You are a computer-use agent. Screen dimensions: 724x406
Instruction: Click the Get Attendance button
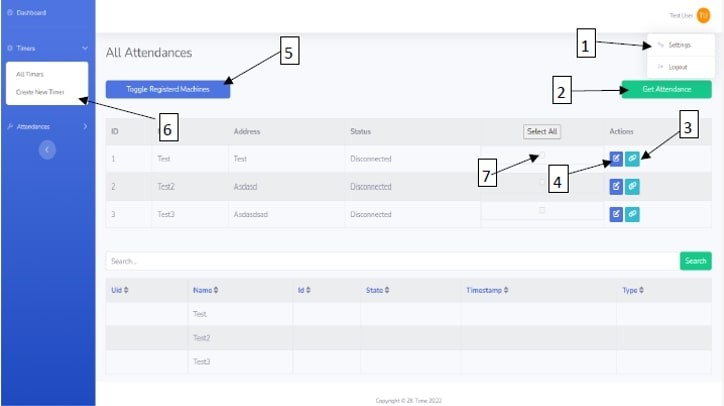coord(666,89)
